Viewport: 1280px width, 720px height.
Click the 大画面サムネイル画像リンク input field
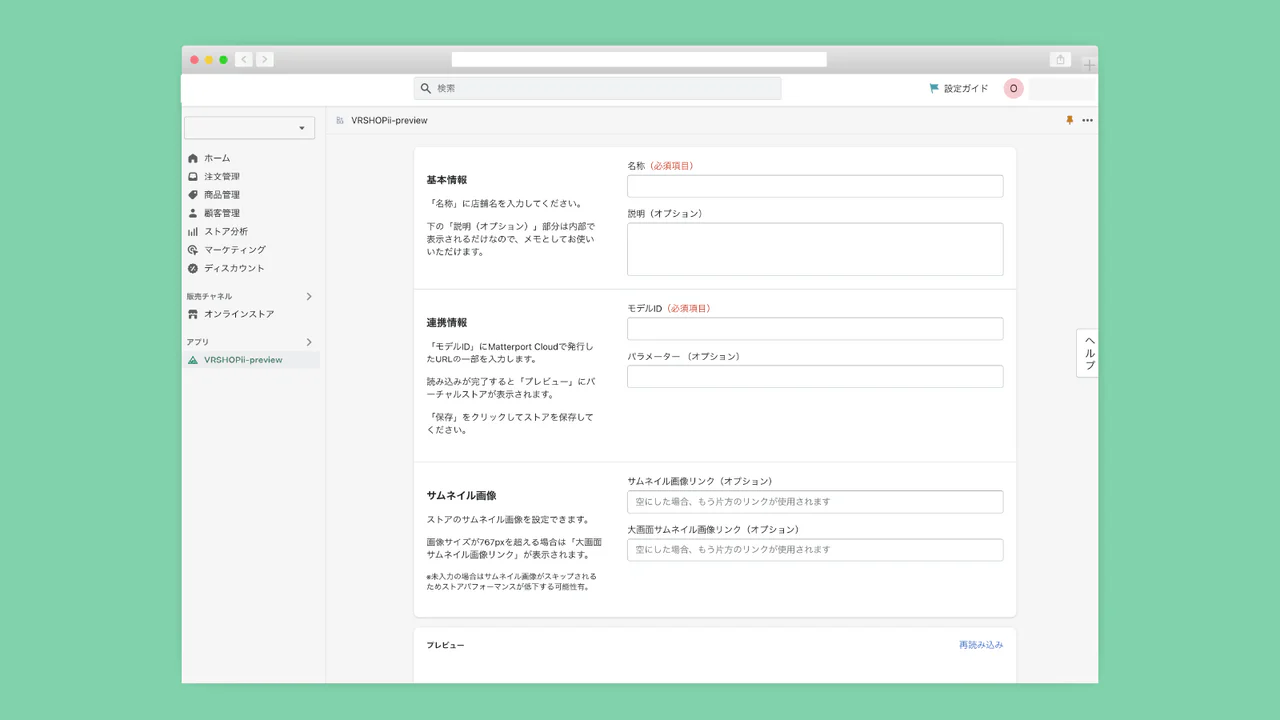(x=815, y=549)
